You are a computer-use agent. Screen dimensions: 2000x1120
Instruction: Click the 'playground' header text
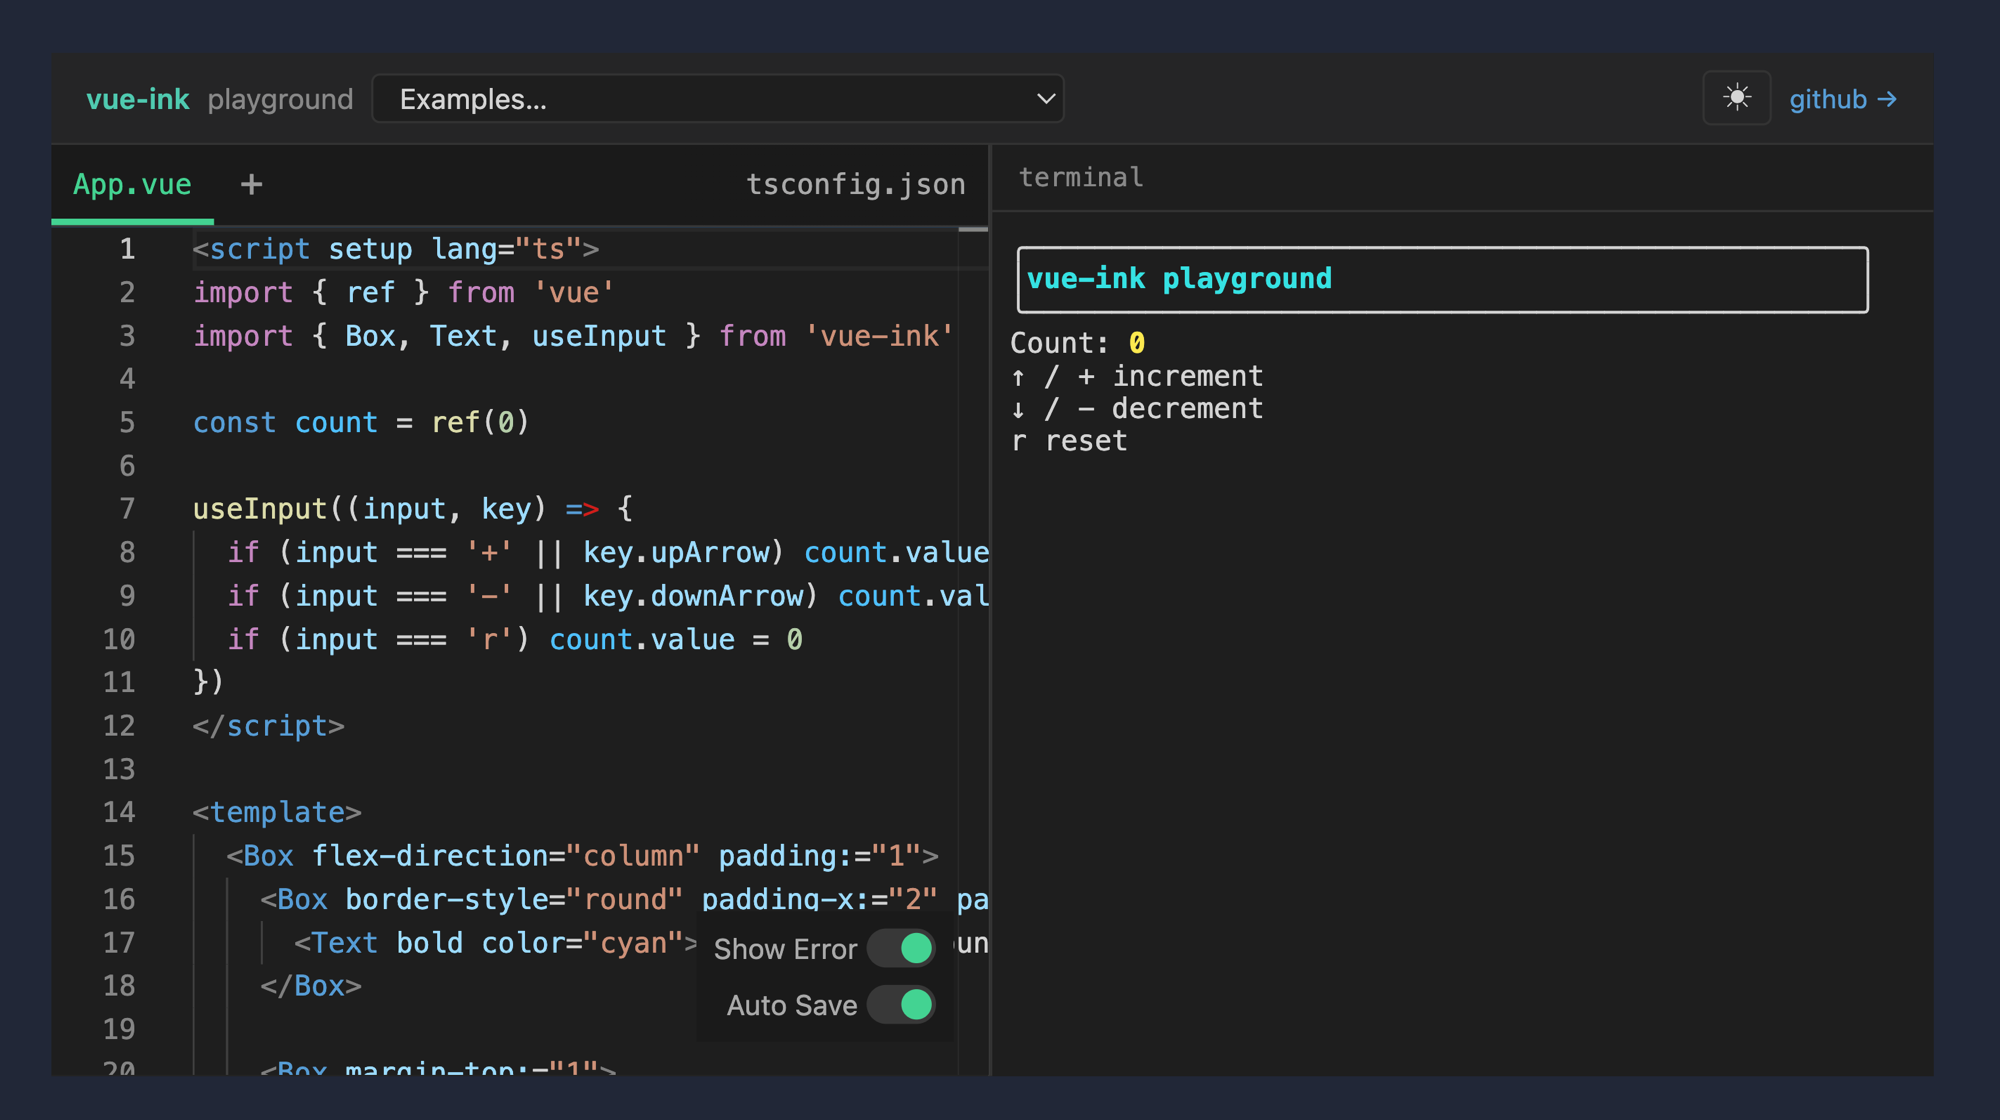[280, 99]
